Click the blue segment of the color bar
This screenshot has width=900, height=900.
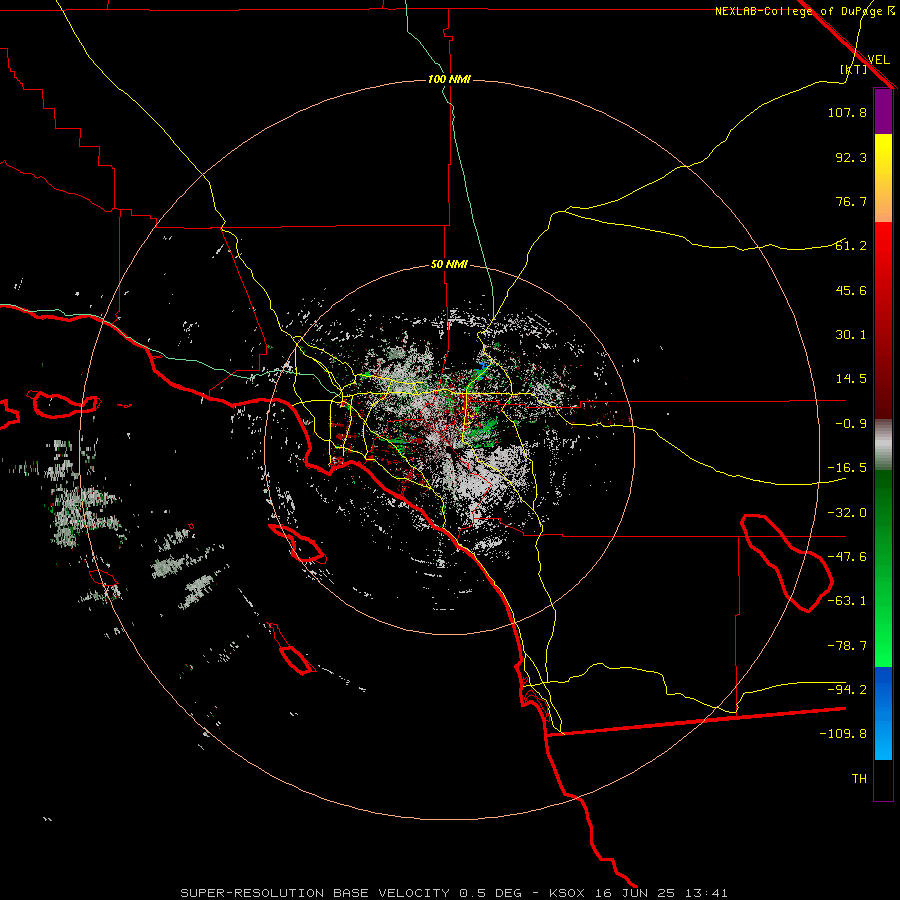pos(883,713)
